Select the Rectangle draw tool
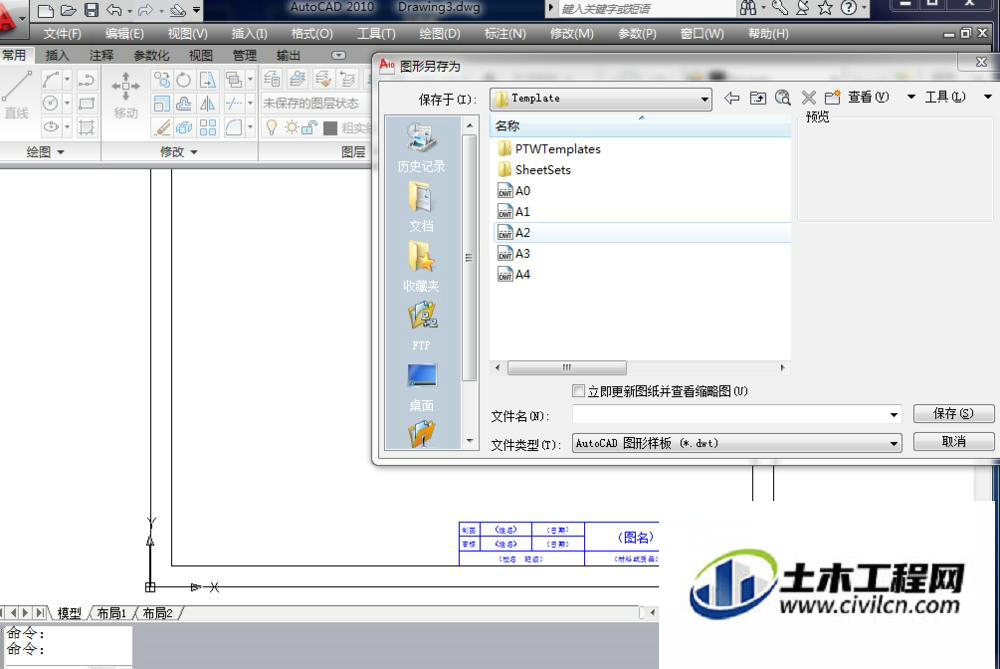 pos(86,103)
